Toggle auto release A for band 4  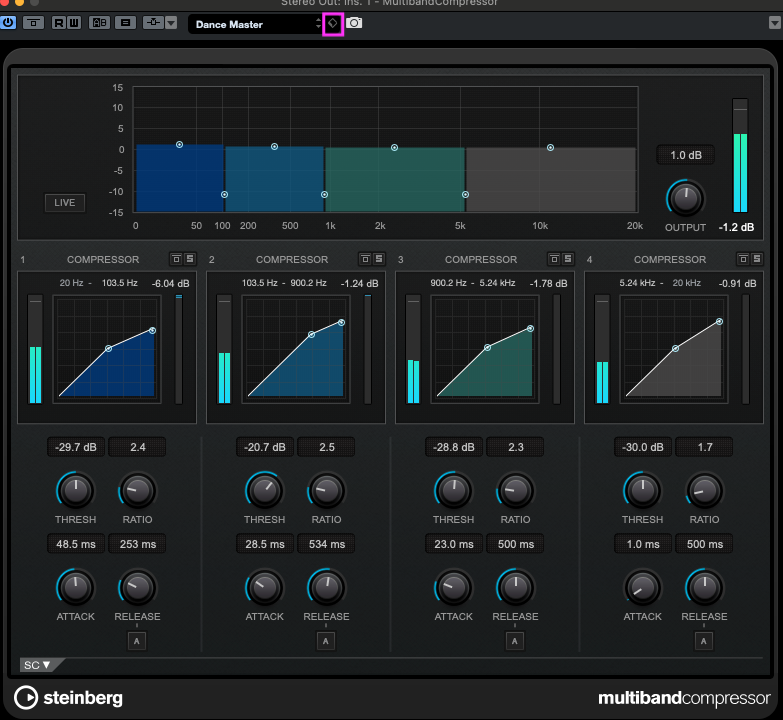point(704,641)
